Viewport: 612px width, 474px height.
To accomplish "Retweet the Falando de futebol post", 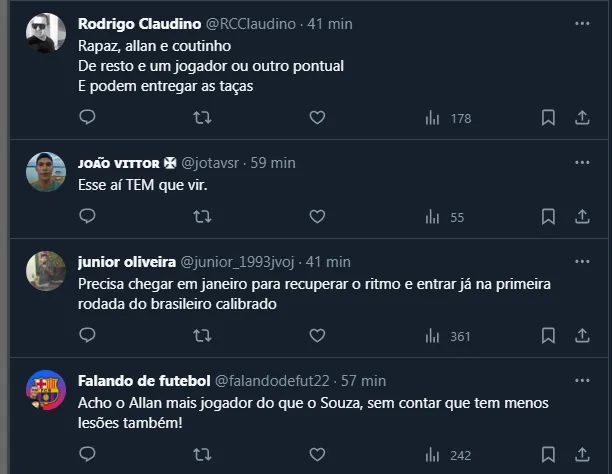I will [x=202, y=455].
